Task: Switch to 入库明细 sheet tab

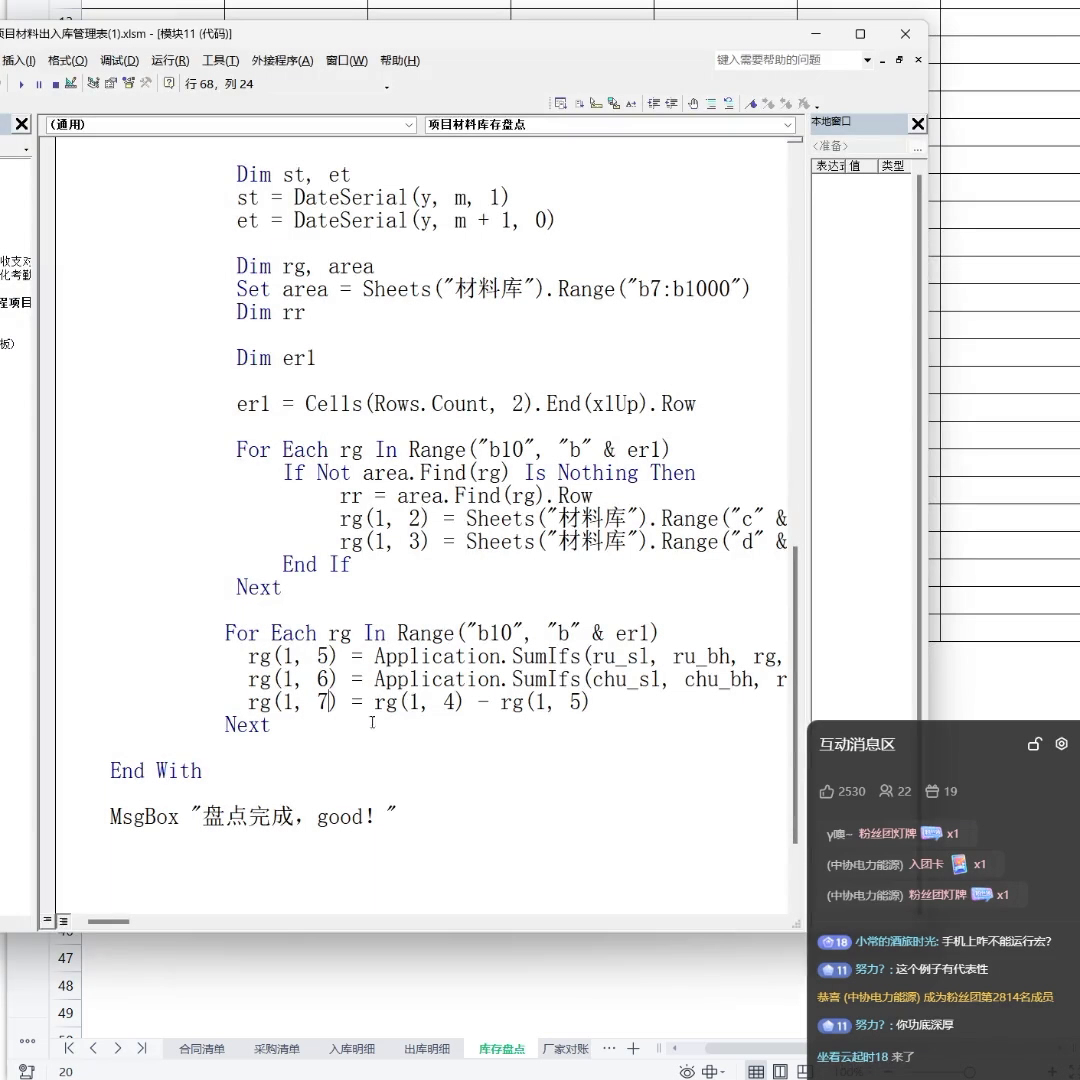Action: click(x=352, y=1048)
